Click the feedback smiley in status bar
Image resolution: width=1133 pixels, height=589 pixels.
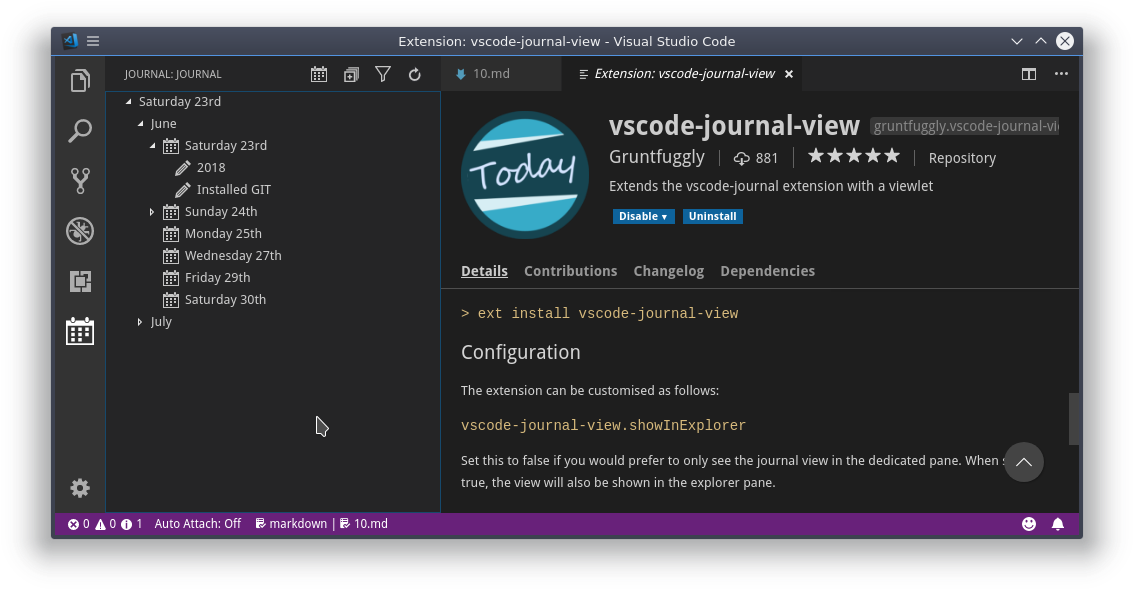tap(1029, 524)
